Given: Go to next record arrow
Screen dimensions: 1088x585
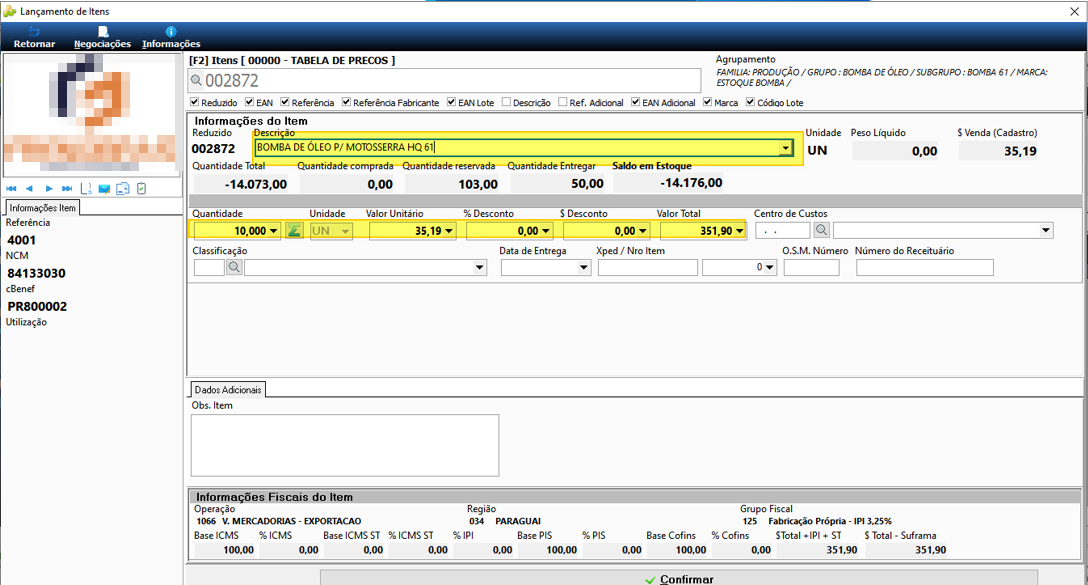Looking at the screenshot, I should point(49,189).
